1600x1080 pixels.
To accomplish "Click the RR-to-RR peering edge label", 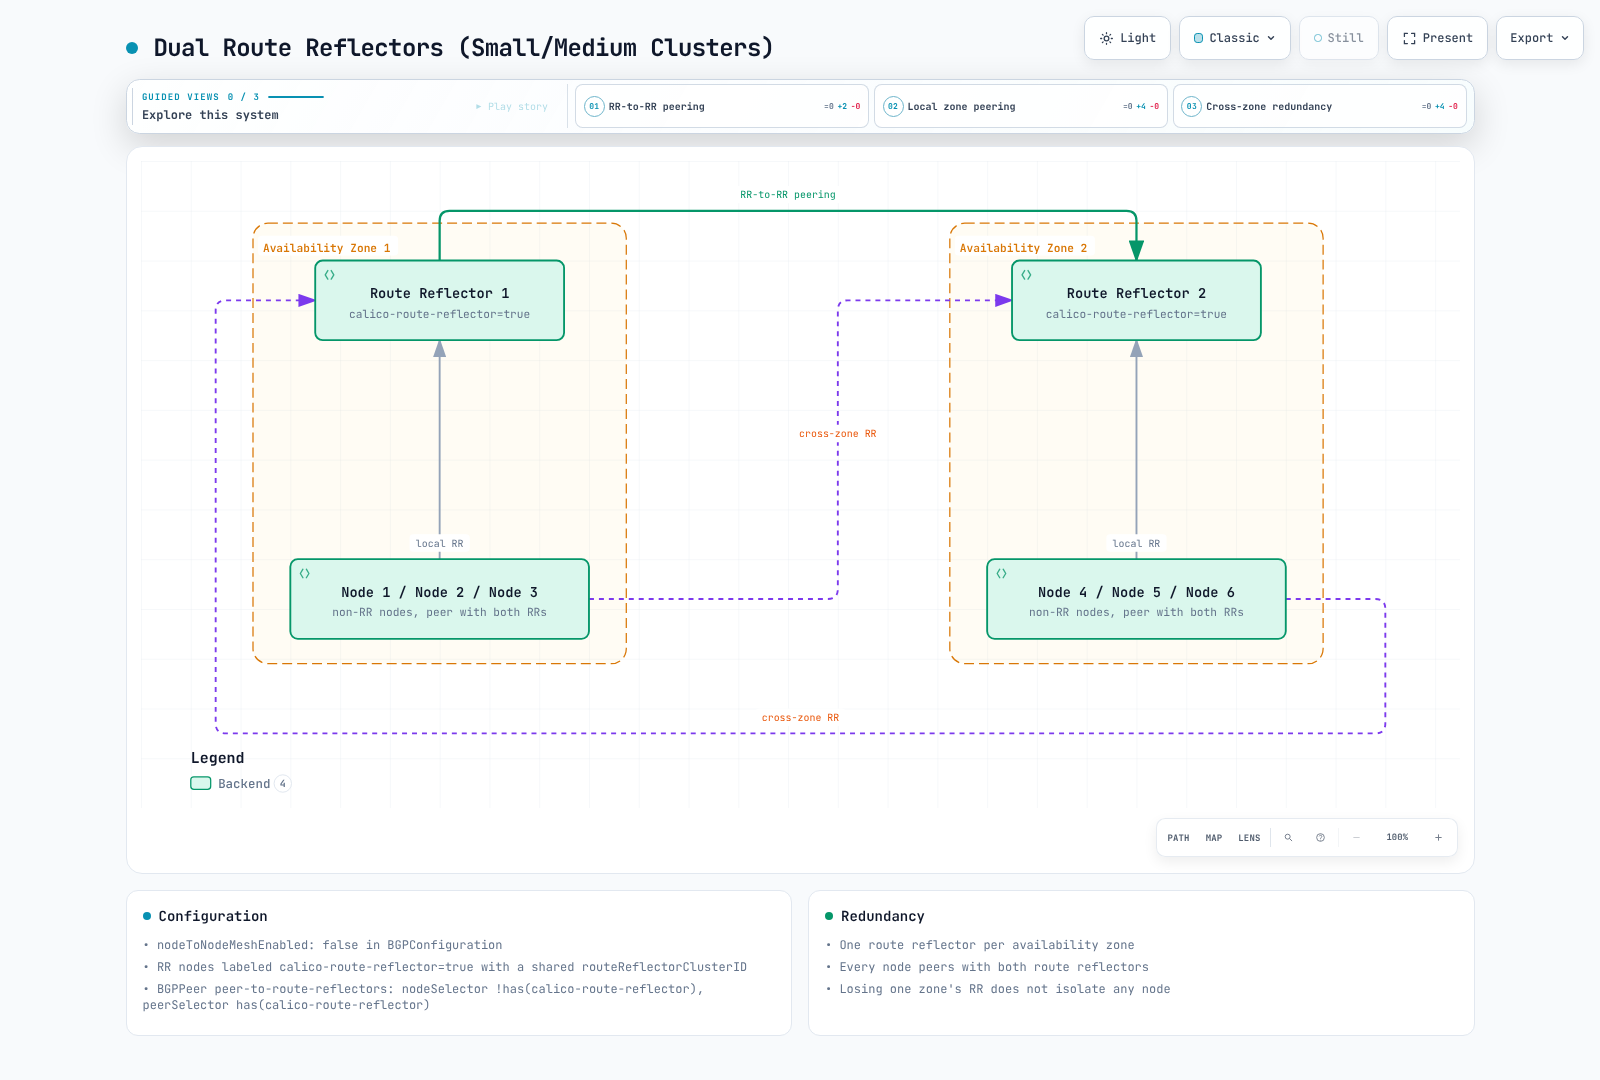I will (788, 195).
